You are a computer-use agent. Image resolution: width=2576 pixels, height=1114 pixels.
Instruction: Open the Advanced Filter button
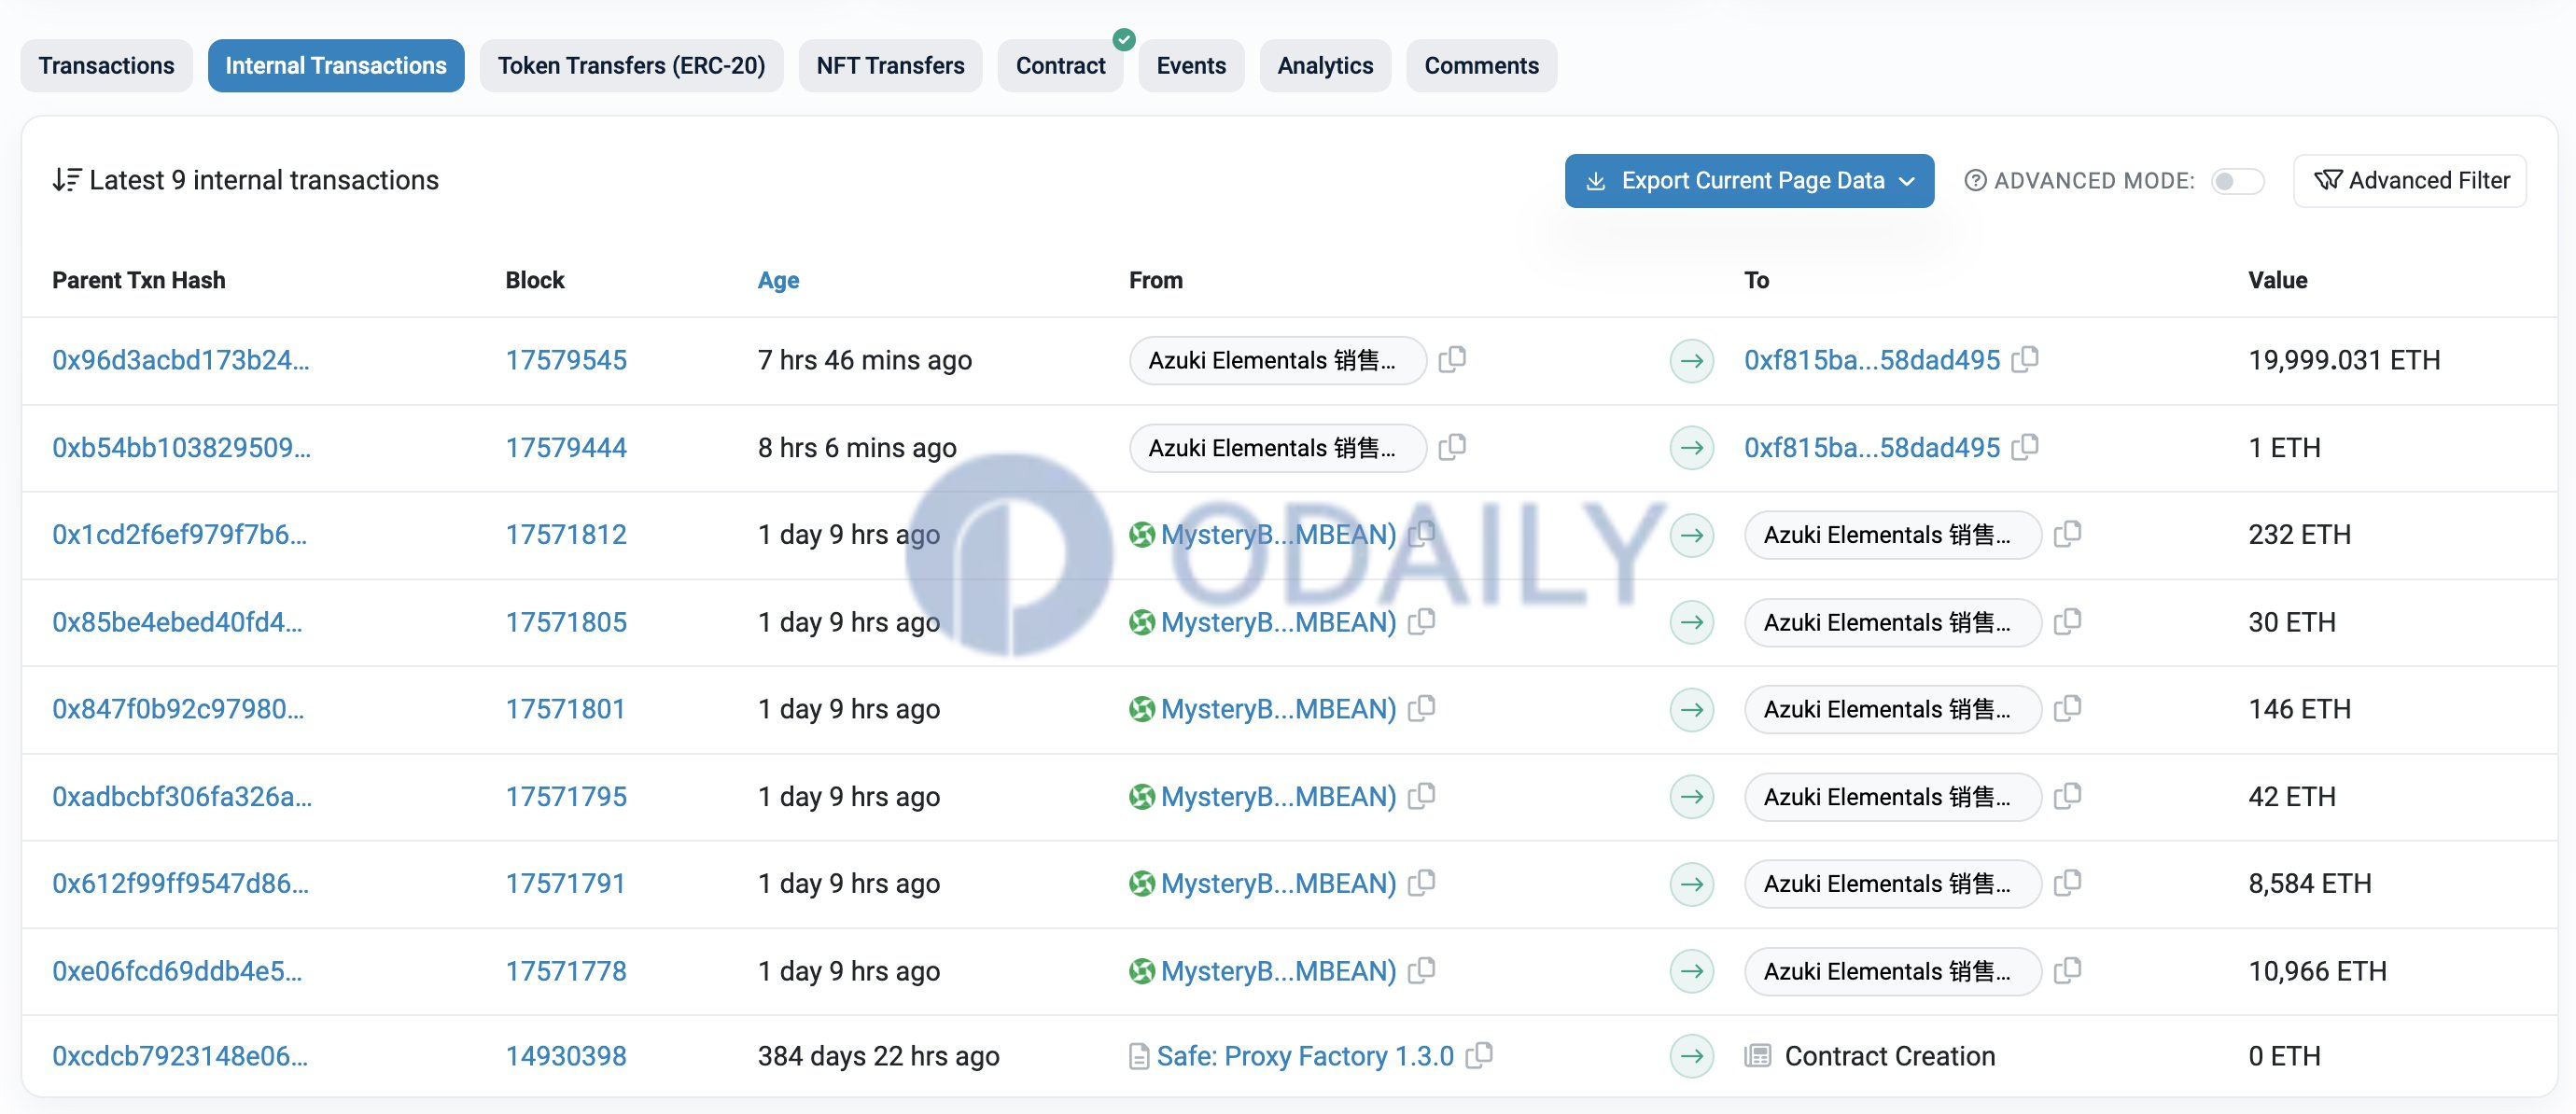pyautogui.click(x=2410, y=181)
